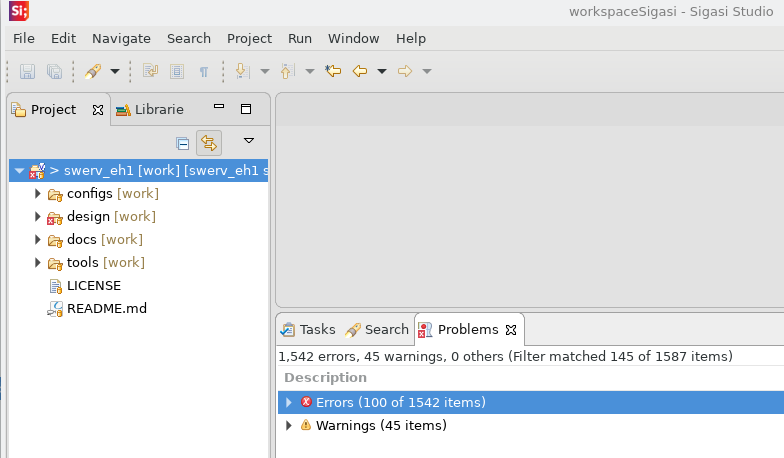Expand the docs folder

[x=38, y=240]
